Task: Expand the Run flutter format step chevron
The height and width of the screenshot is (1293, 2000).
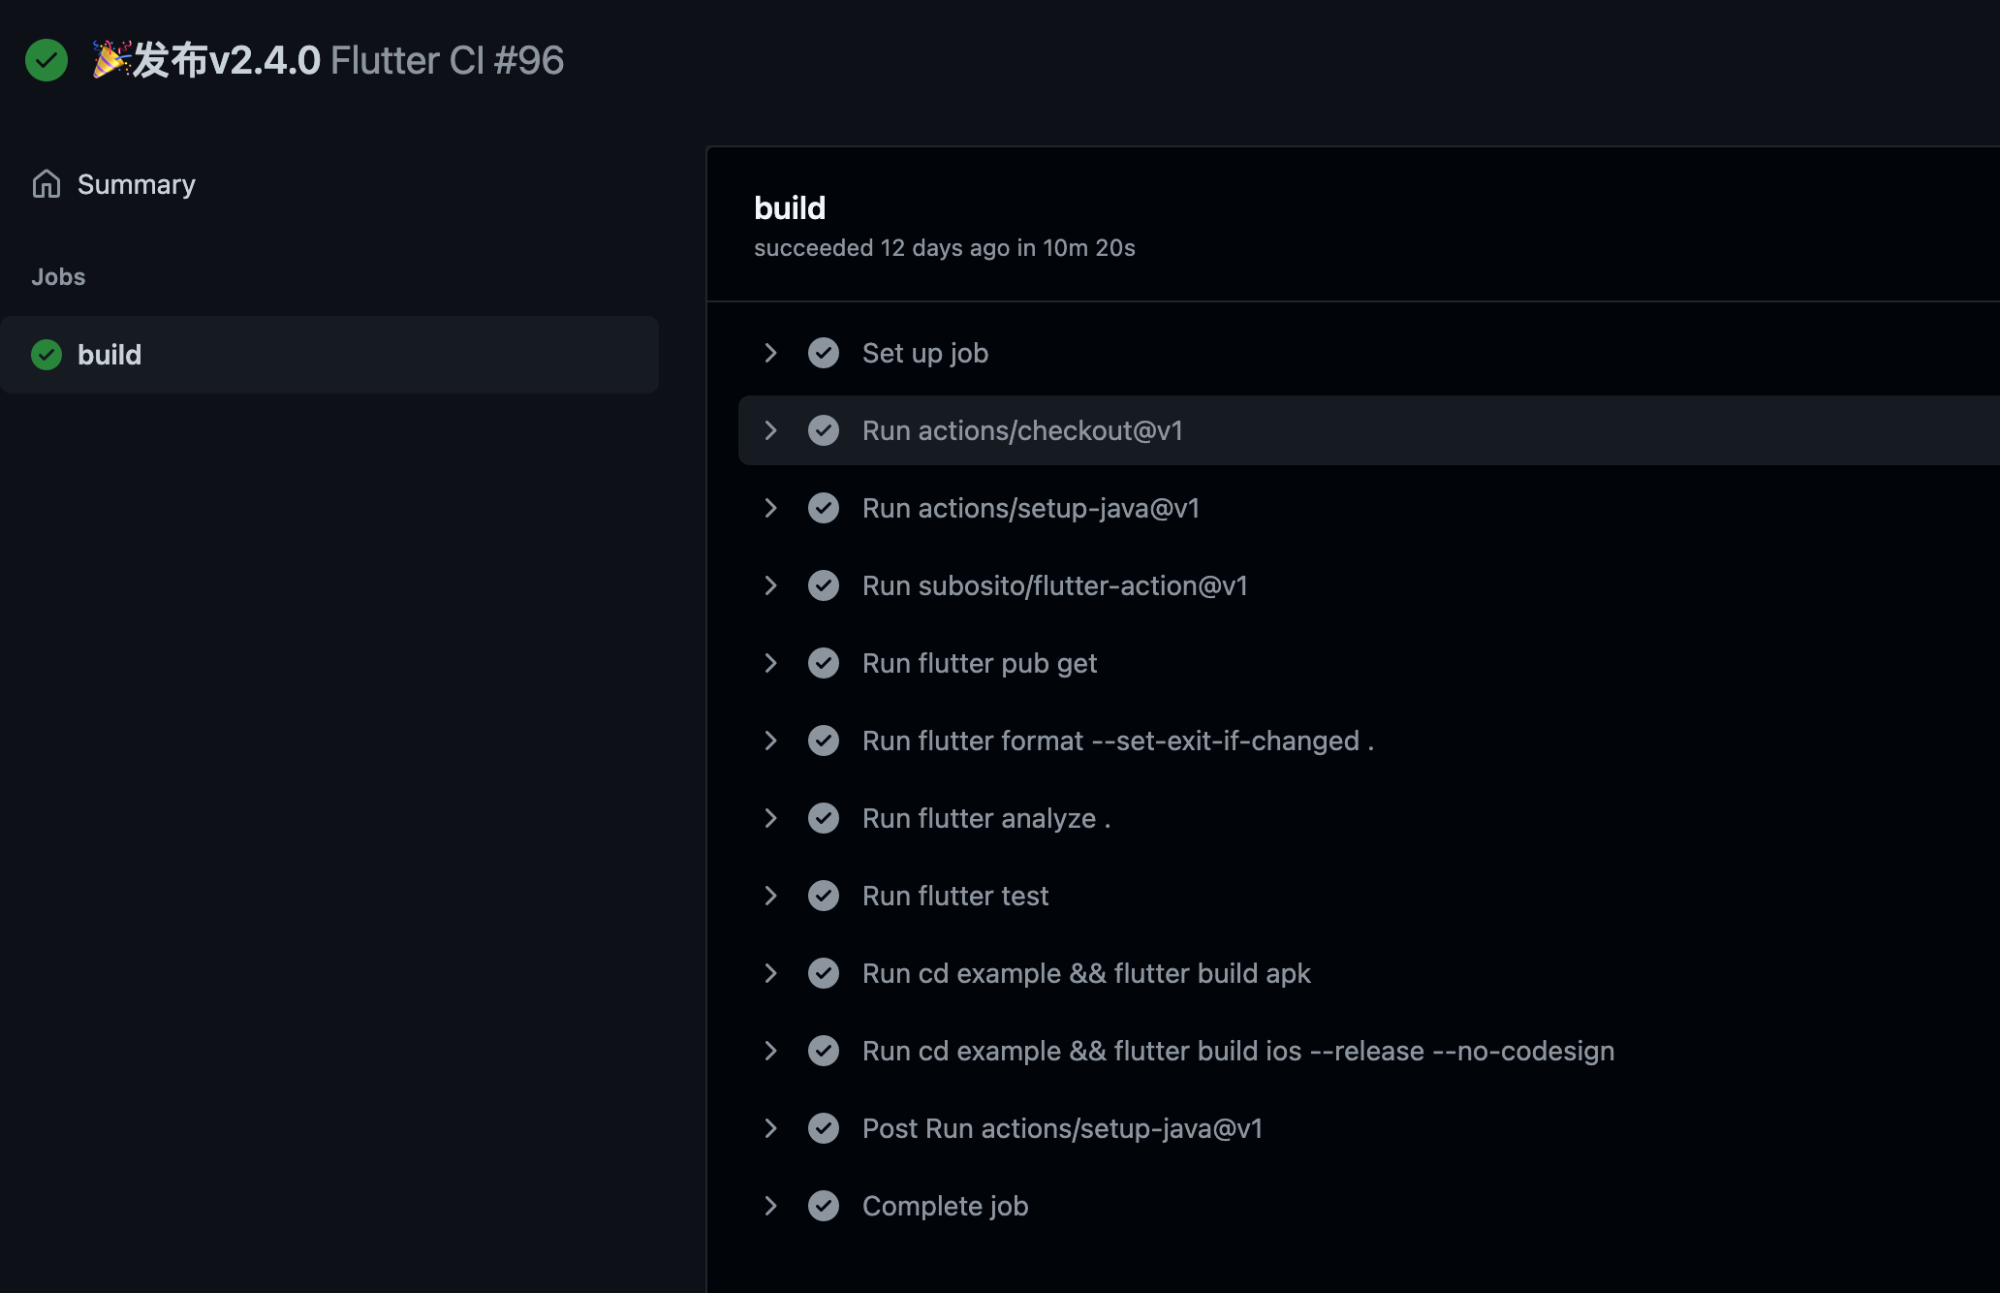Action: (770, 741)
